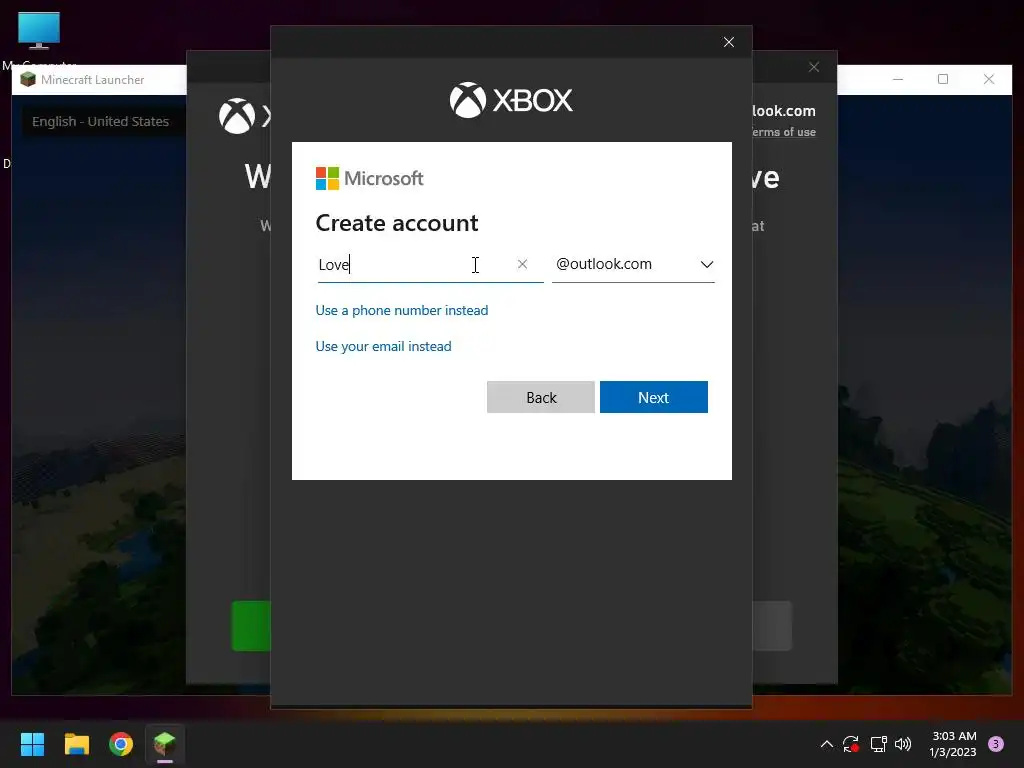Open the sync status tray icon
The image size is (1024, 768).
point(851,744)
